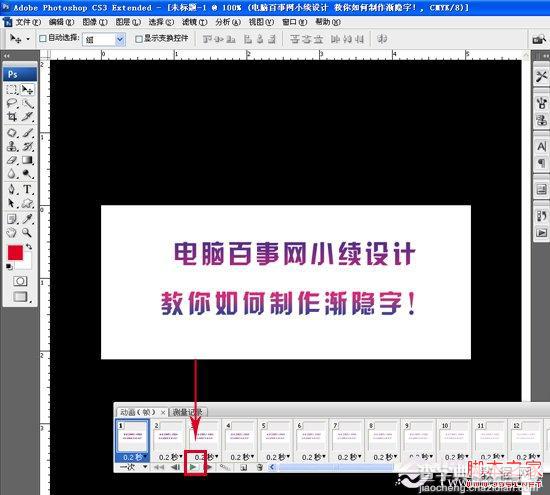
Task: Toggle Quick Mask mode
Action: tap(20, 281)
